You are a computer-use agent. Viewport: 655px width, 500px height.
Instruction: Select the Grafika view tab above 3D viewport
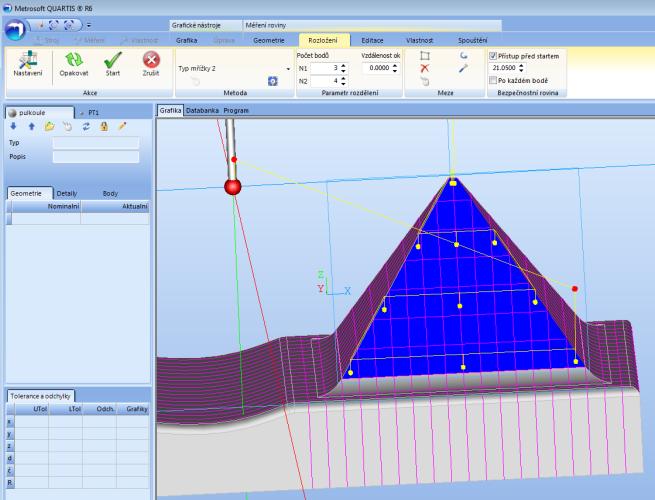point(170,111)
